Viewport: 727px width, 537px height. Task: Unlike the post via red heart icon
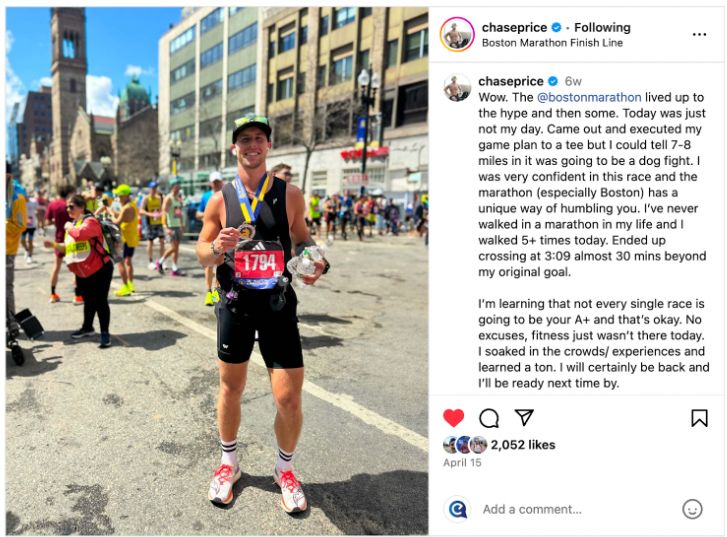[x=453, y=418]
